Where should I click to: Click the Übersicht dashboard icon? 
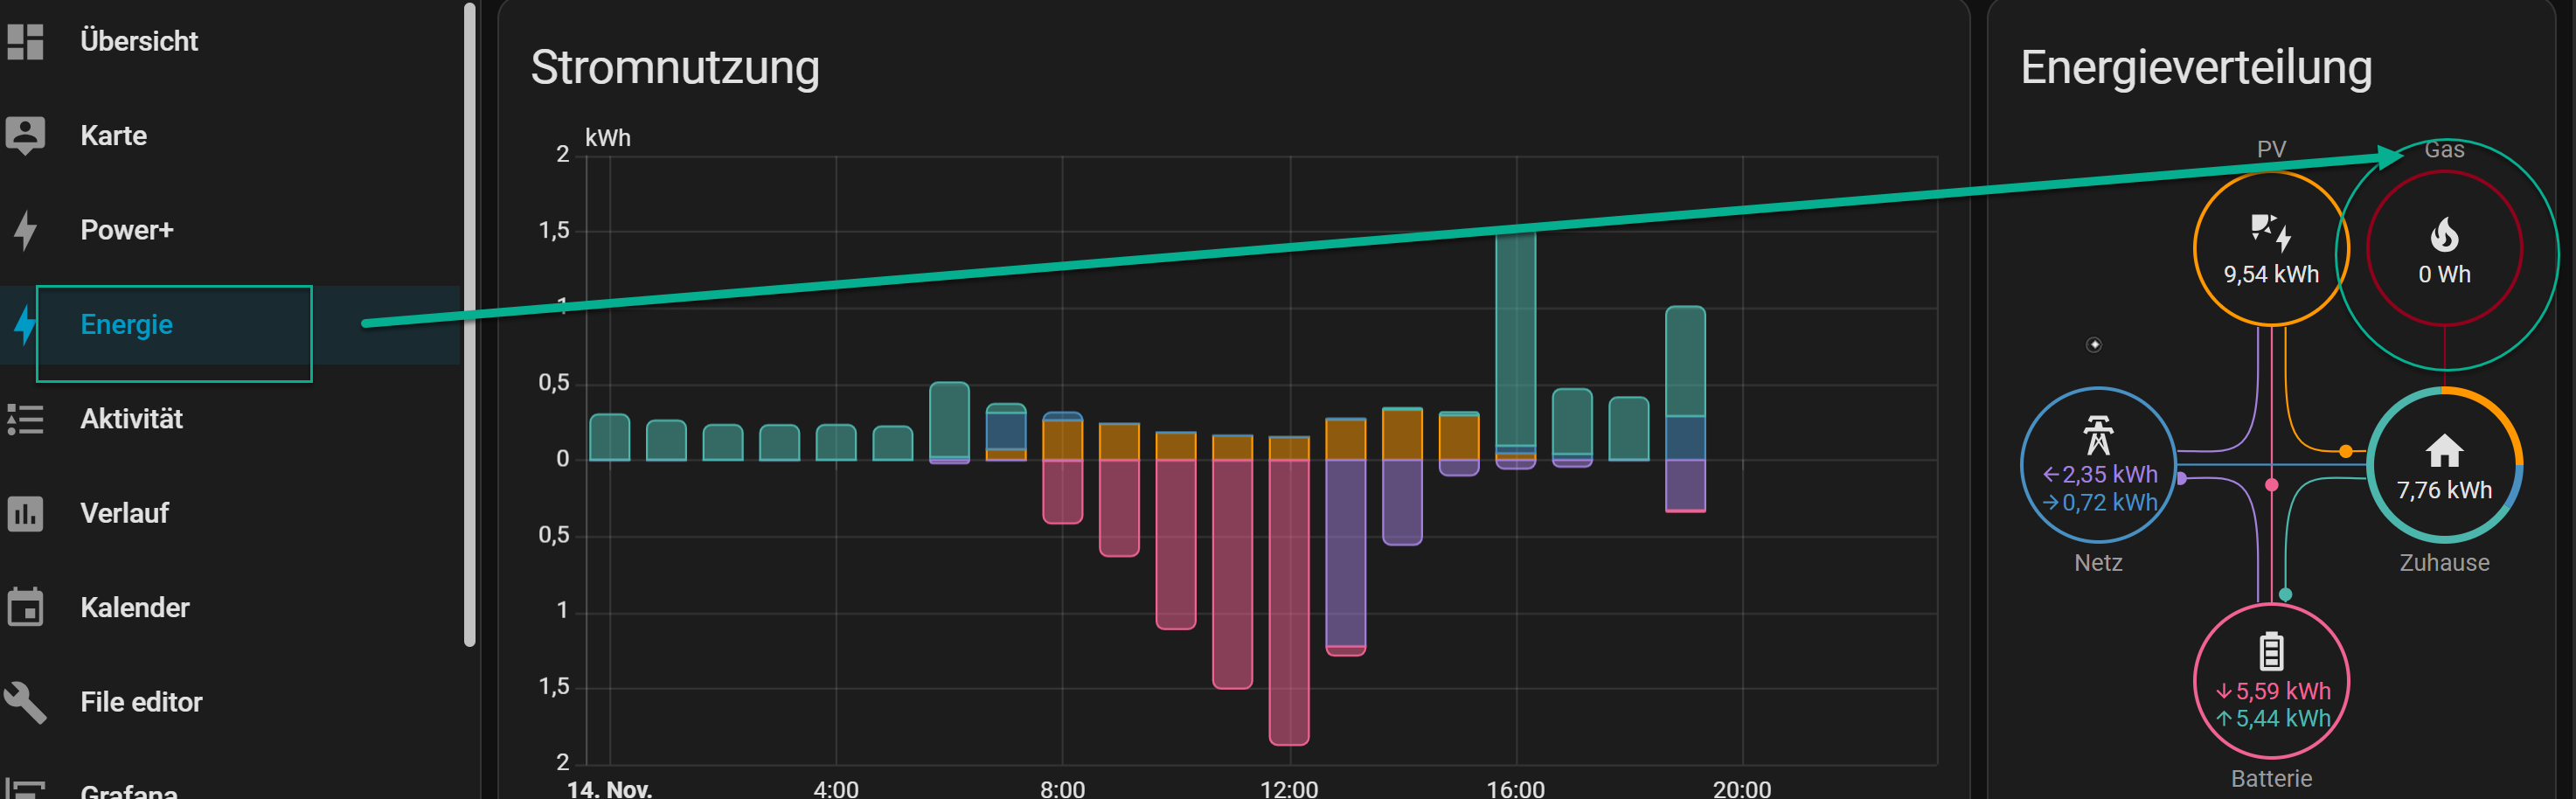[25, 42]
